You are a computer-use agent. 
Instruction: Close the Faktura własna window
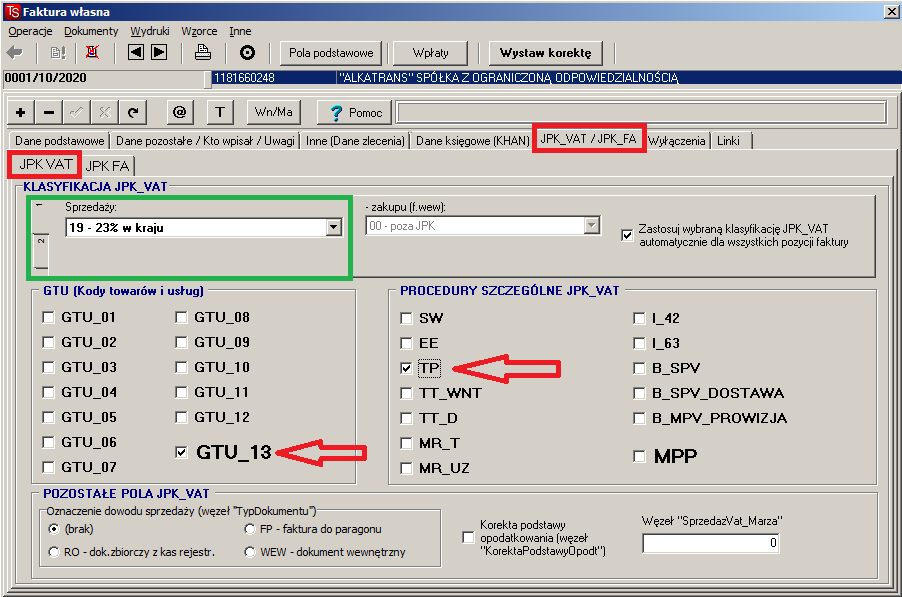coord(891,12)
